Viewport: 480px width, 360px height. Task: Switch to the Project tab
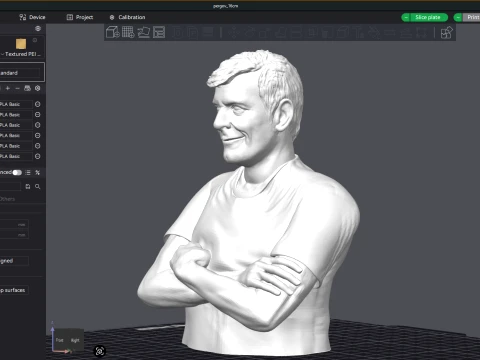point(80,17)
